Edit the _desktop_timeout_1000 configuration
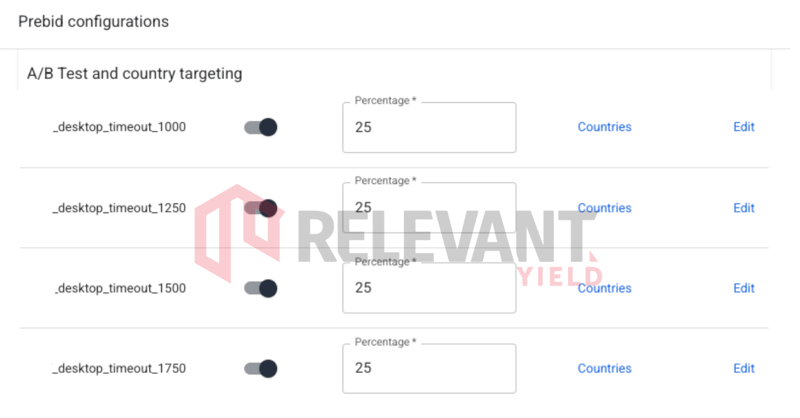800x418 pixels. pos(743,127)
